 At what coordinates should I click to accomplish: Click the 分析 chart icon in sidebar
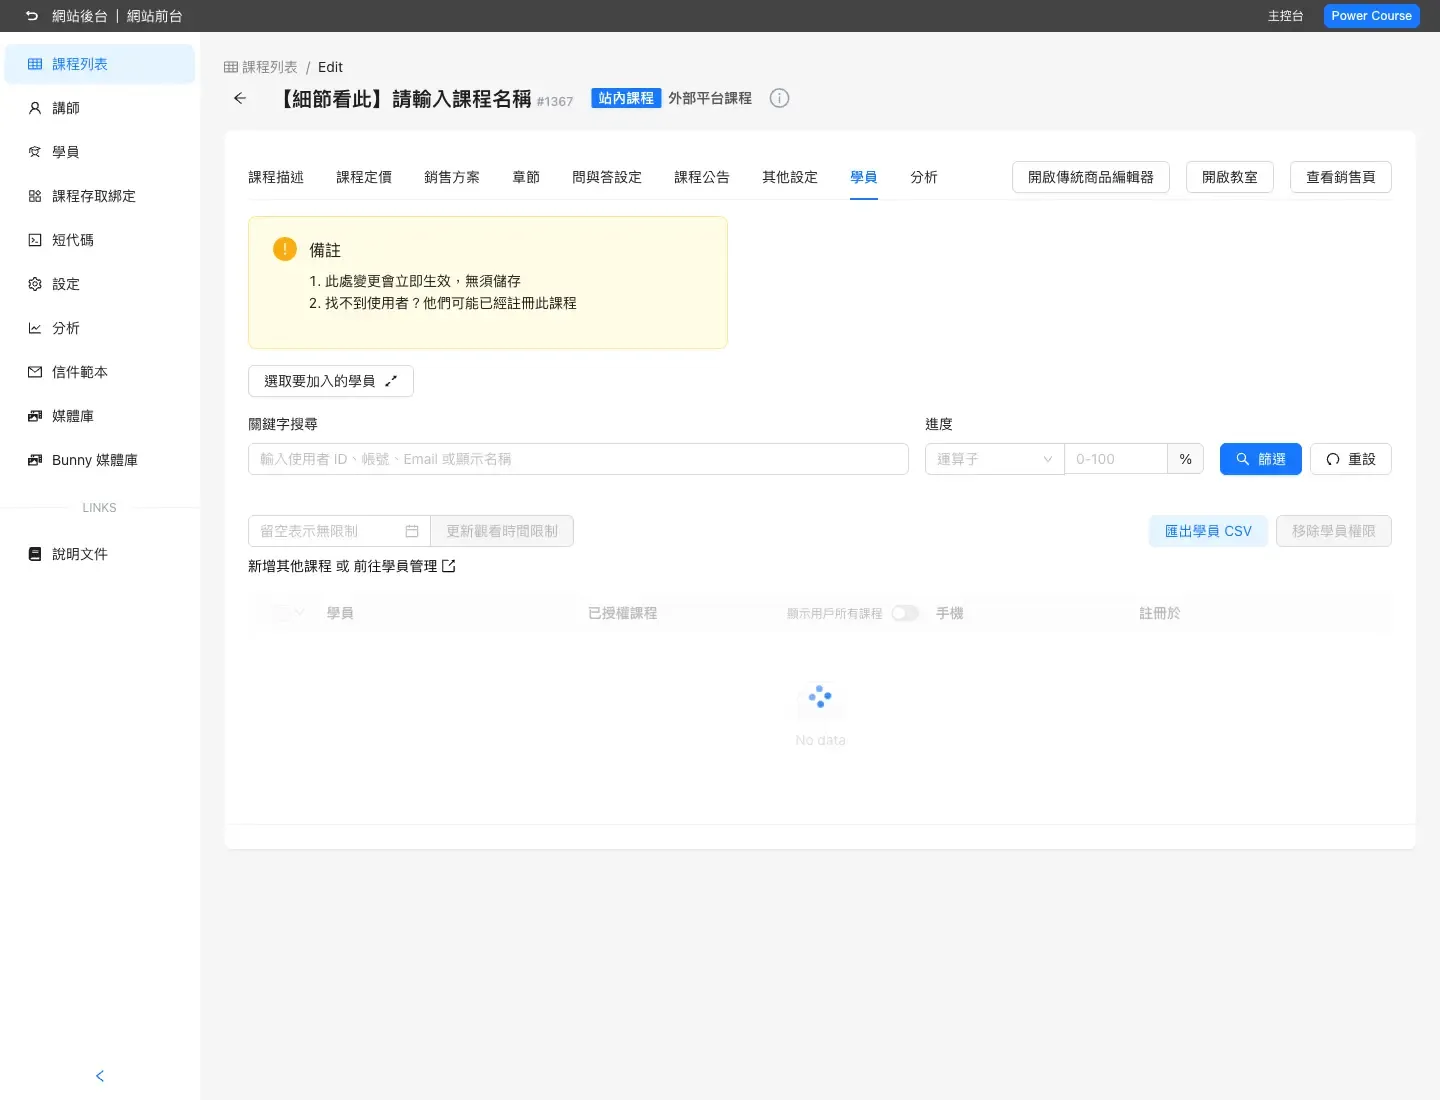click(35, 328)
